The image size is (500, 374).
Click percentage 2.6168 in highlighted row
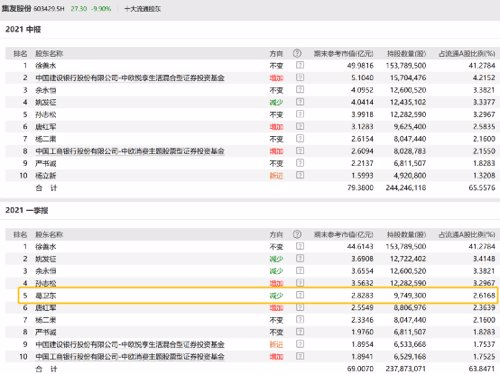click(x=484, y=295)
